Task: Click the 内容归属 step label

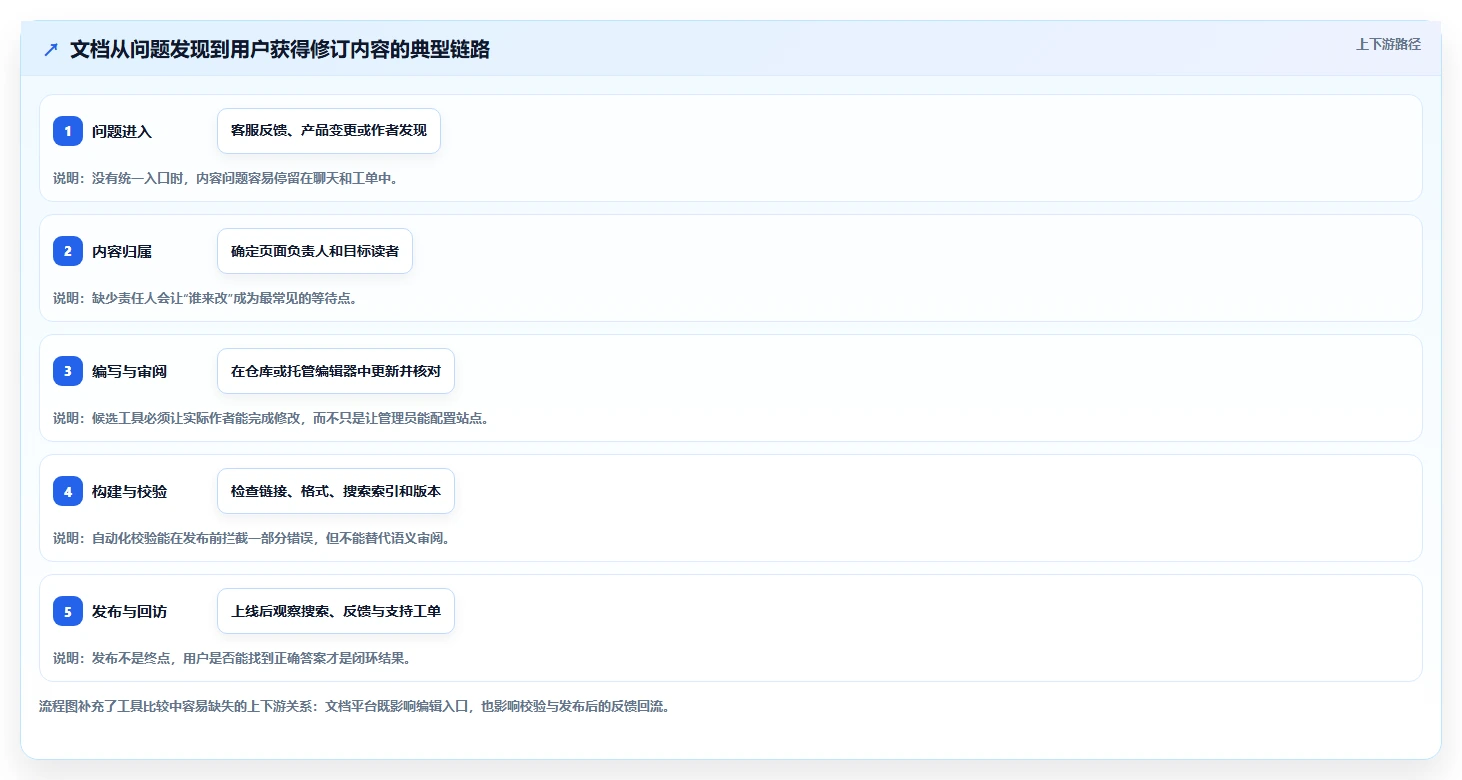Action: coord(122,251)
